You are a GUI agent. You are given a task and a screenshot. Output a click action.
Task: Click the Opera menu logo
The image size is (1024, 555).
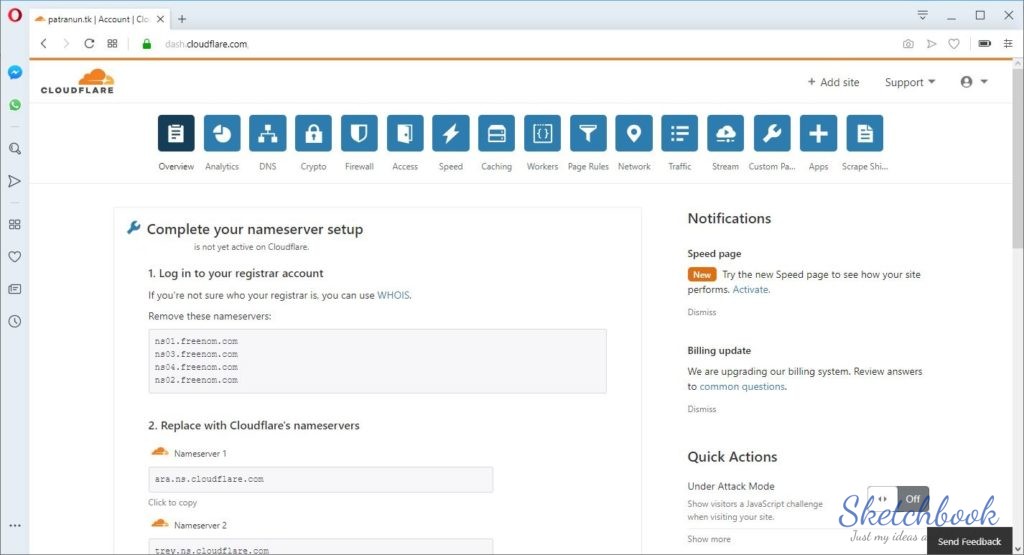click(x=14, y=15)
